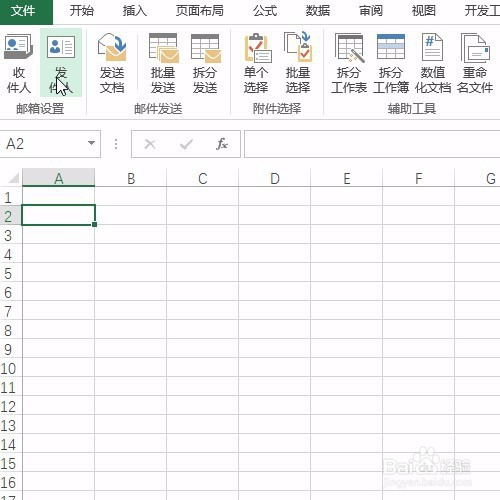Select column C header
The width and height of the screenshot is (500, 500).
pyautogui.click(x=203, y=178)
